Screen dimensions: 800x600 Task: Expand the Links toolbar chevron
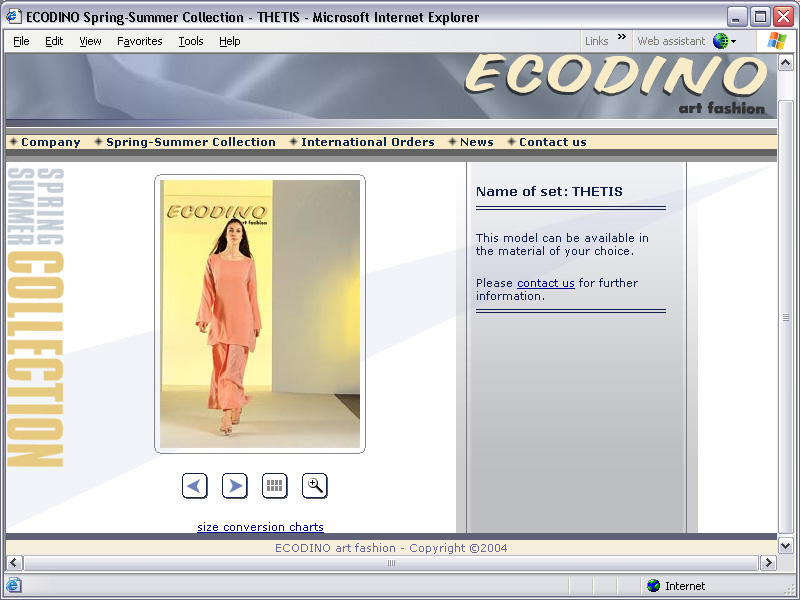click(x=621, y=37)
